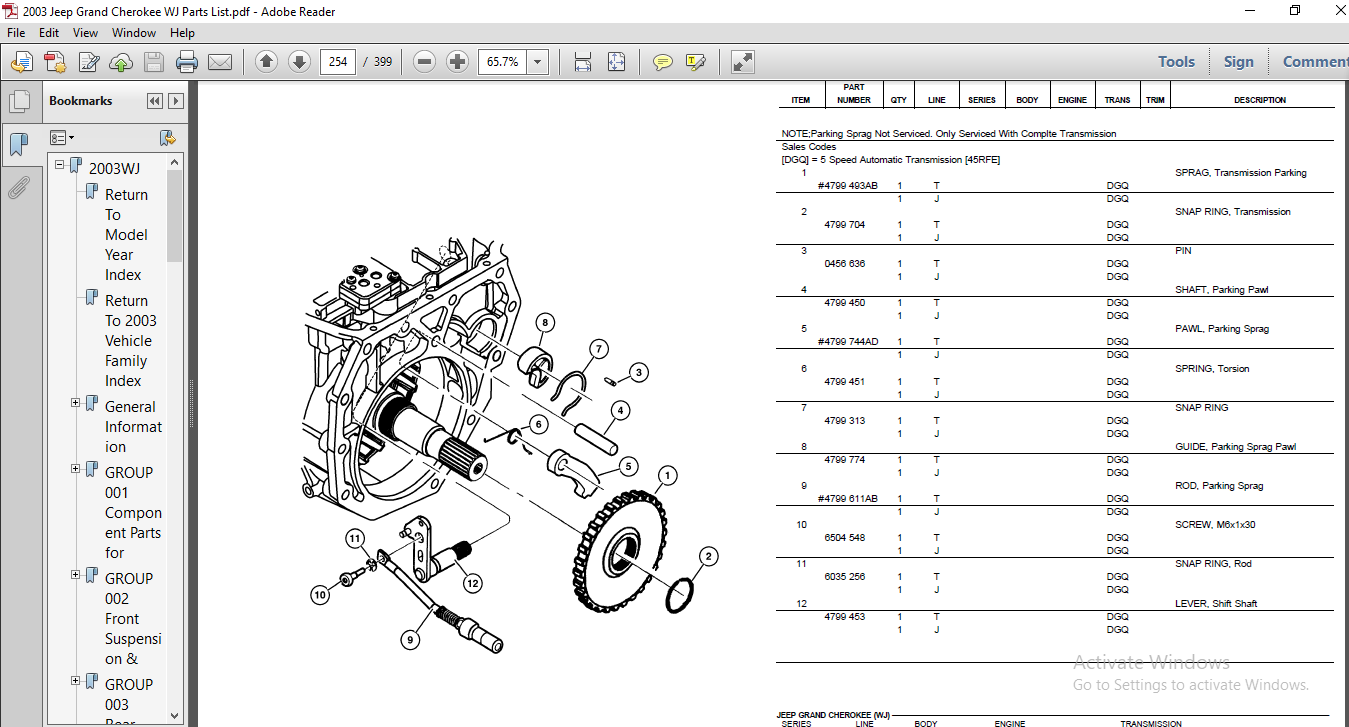The width and height of the screenshot is (1349, 727).
Task: Click part number 6504 548
Action: point(844,538)
